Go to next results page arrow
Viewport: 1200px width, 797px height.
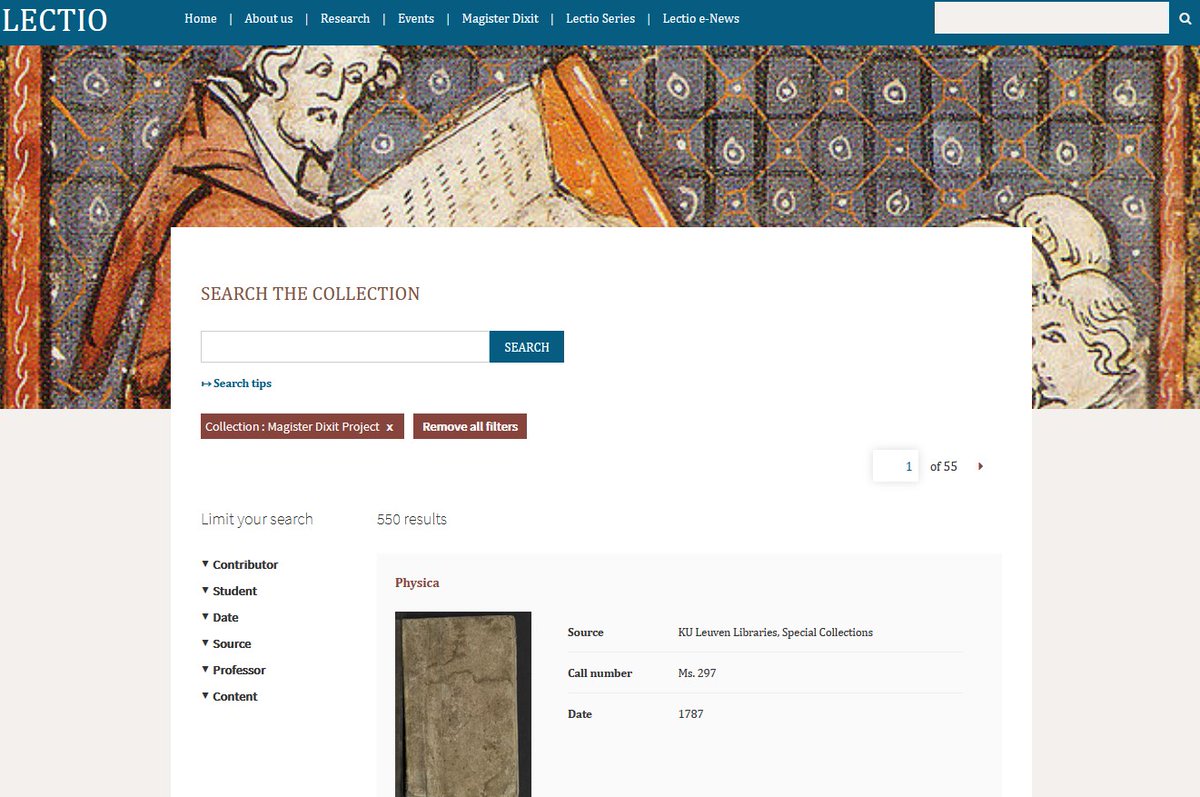tap(981, 466)
